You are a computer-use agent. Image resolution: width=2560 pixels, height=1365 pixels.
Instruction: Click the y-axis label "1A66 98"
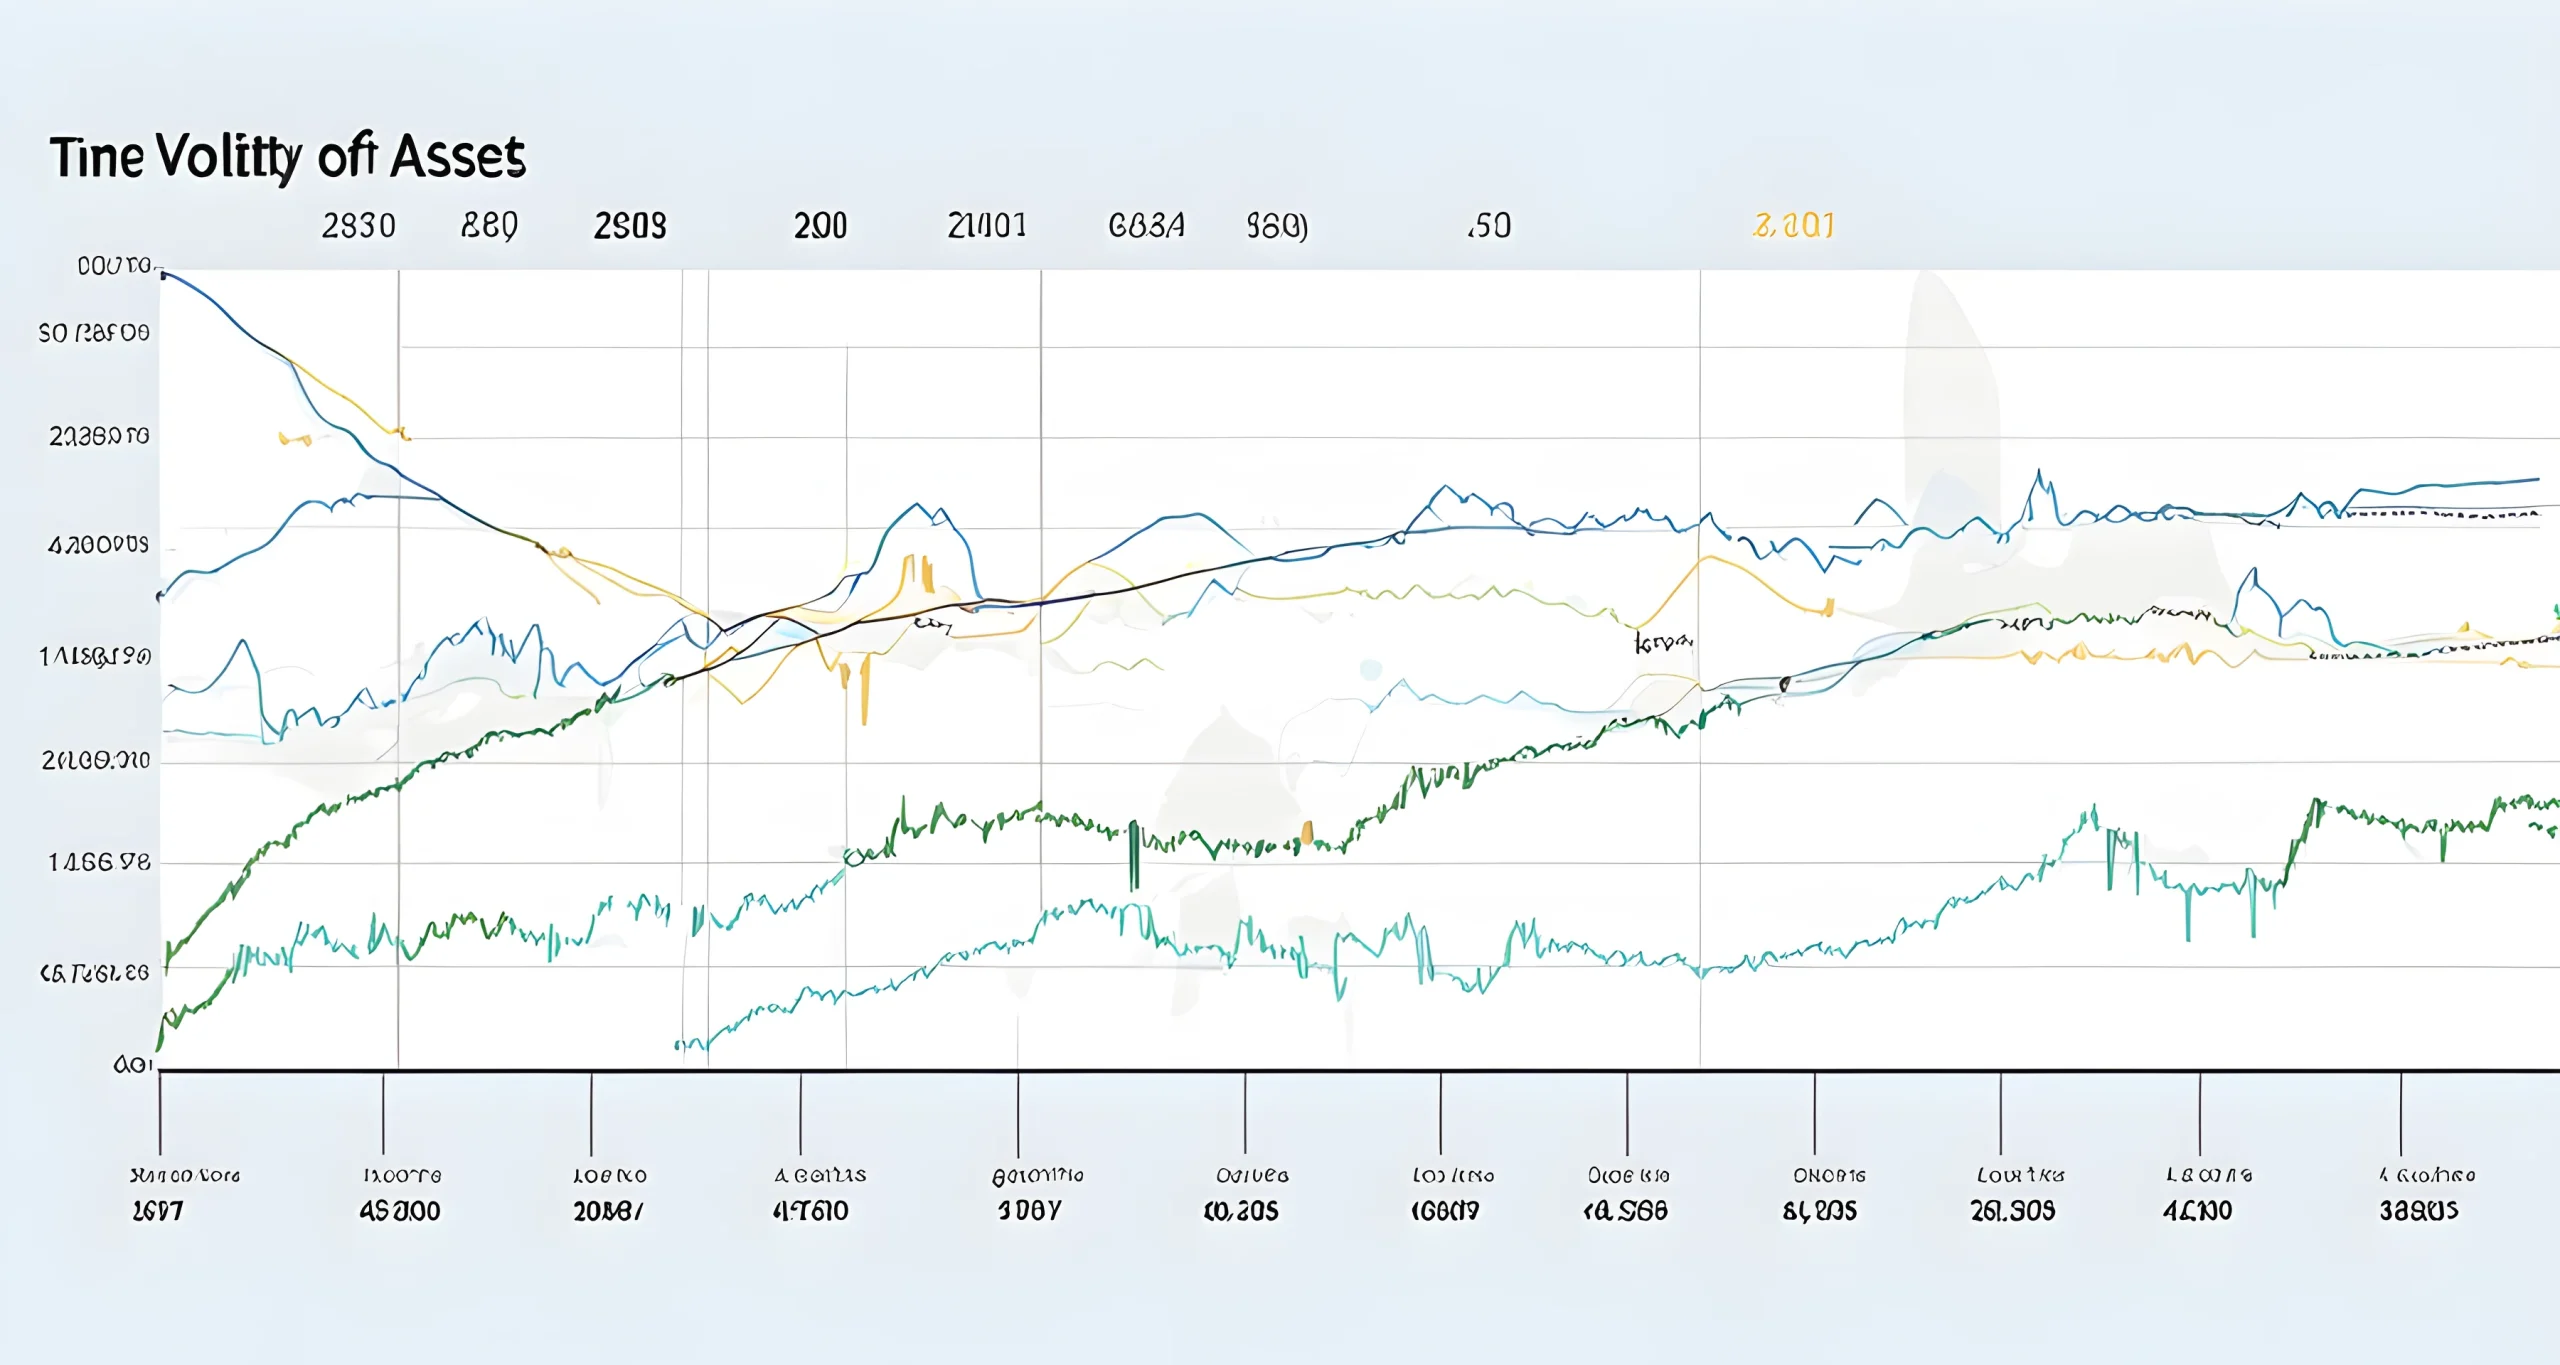click(99, 862)
